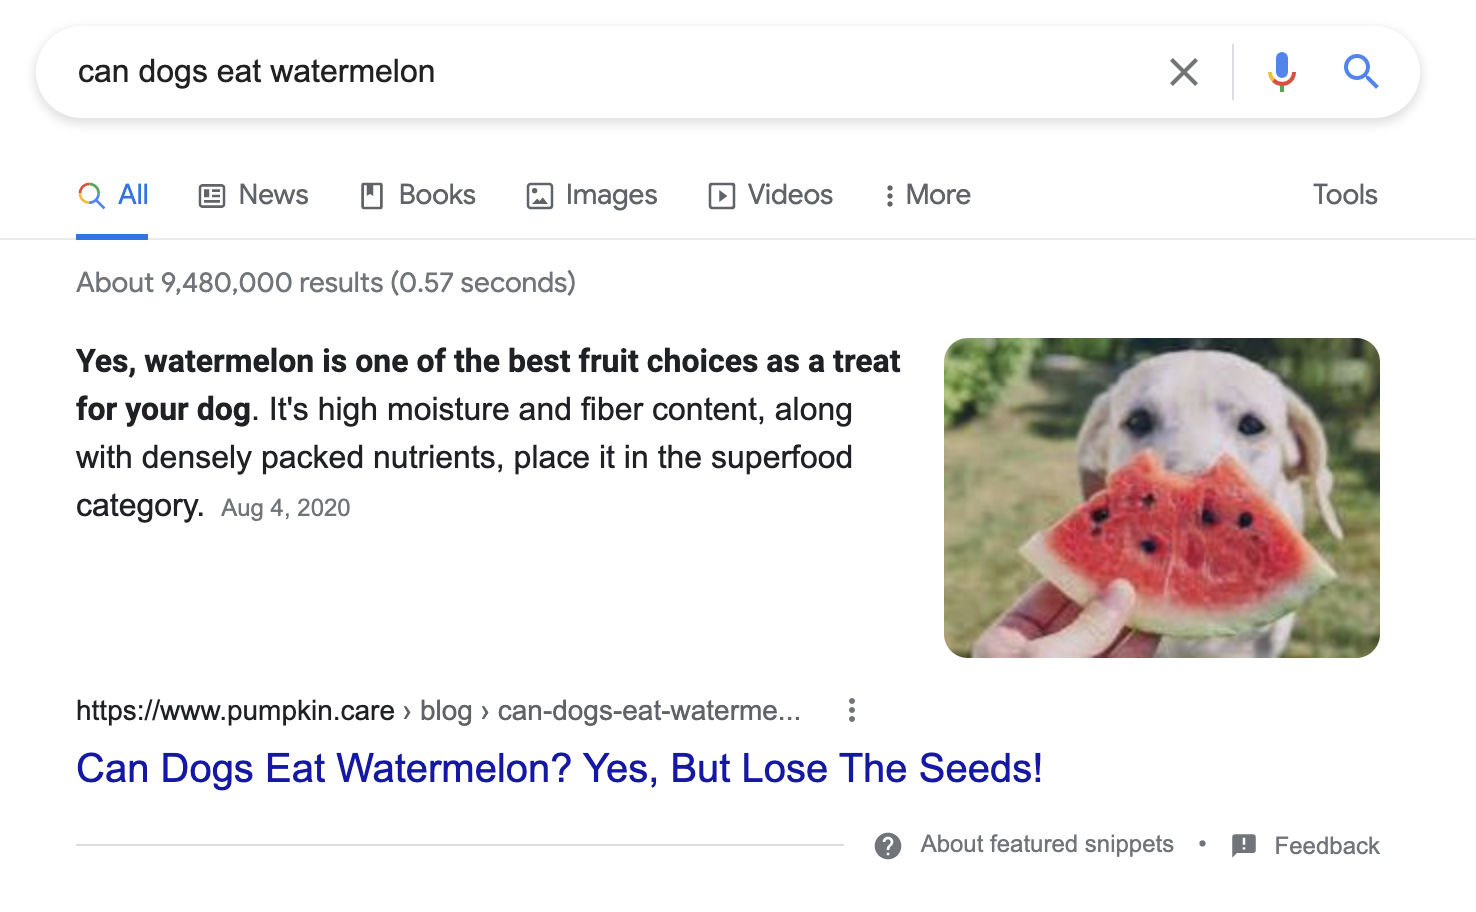Viewport: 1476px width, 912px height.
Task: Click the News tab icon
Action: tap(211, 195)
